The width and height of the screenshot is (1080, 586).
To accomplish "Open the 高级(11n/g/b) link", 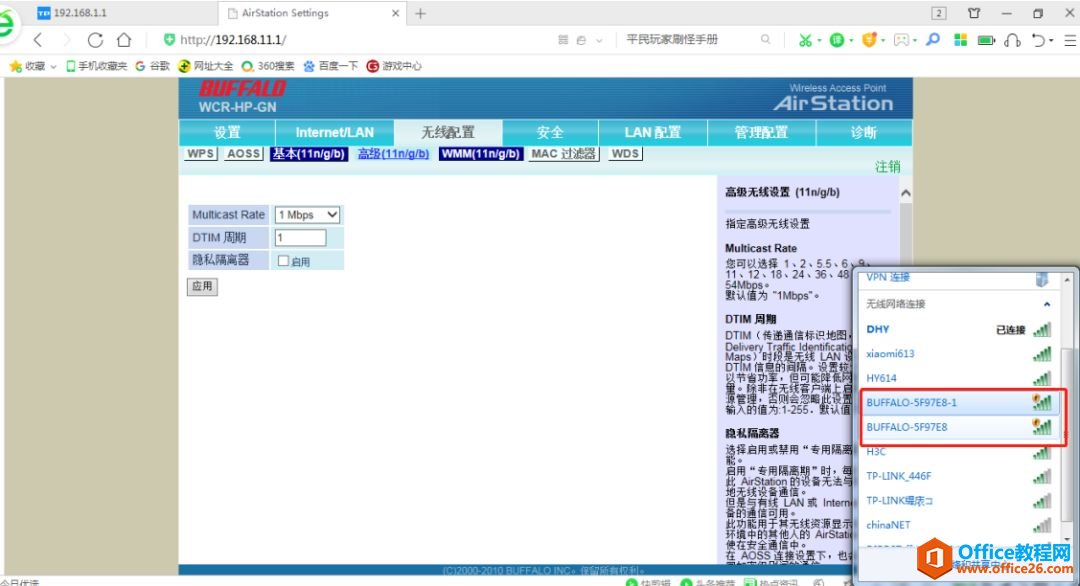I will (x=393, y=154).
